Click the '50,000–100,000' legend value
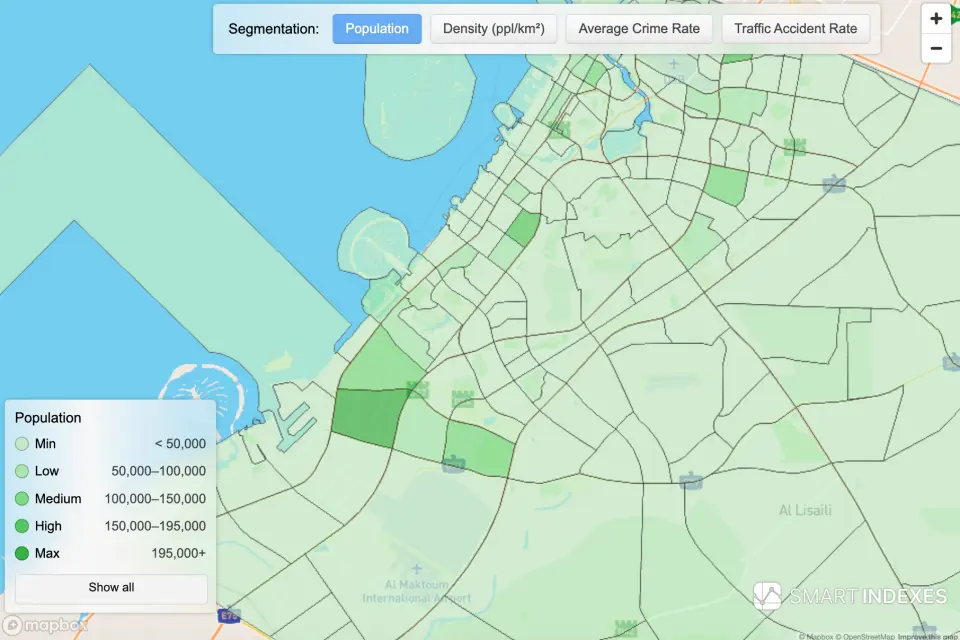 coord(159,471)
